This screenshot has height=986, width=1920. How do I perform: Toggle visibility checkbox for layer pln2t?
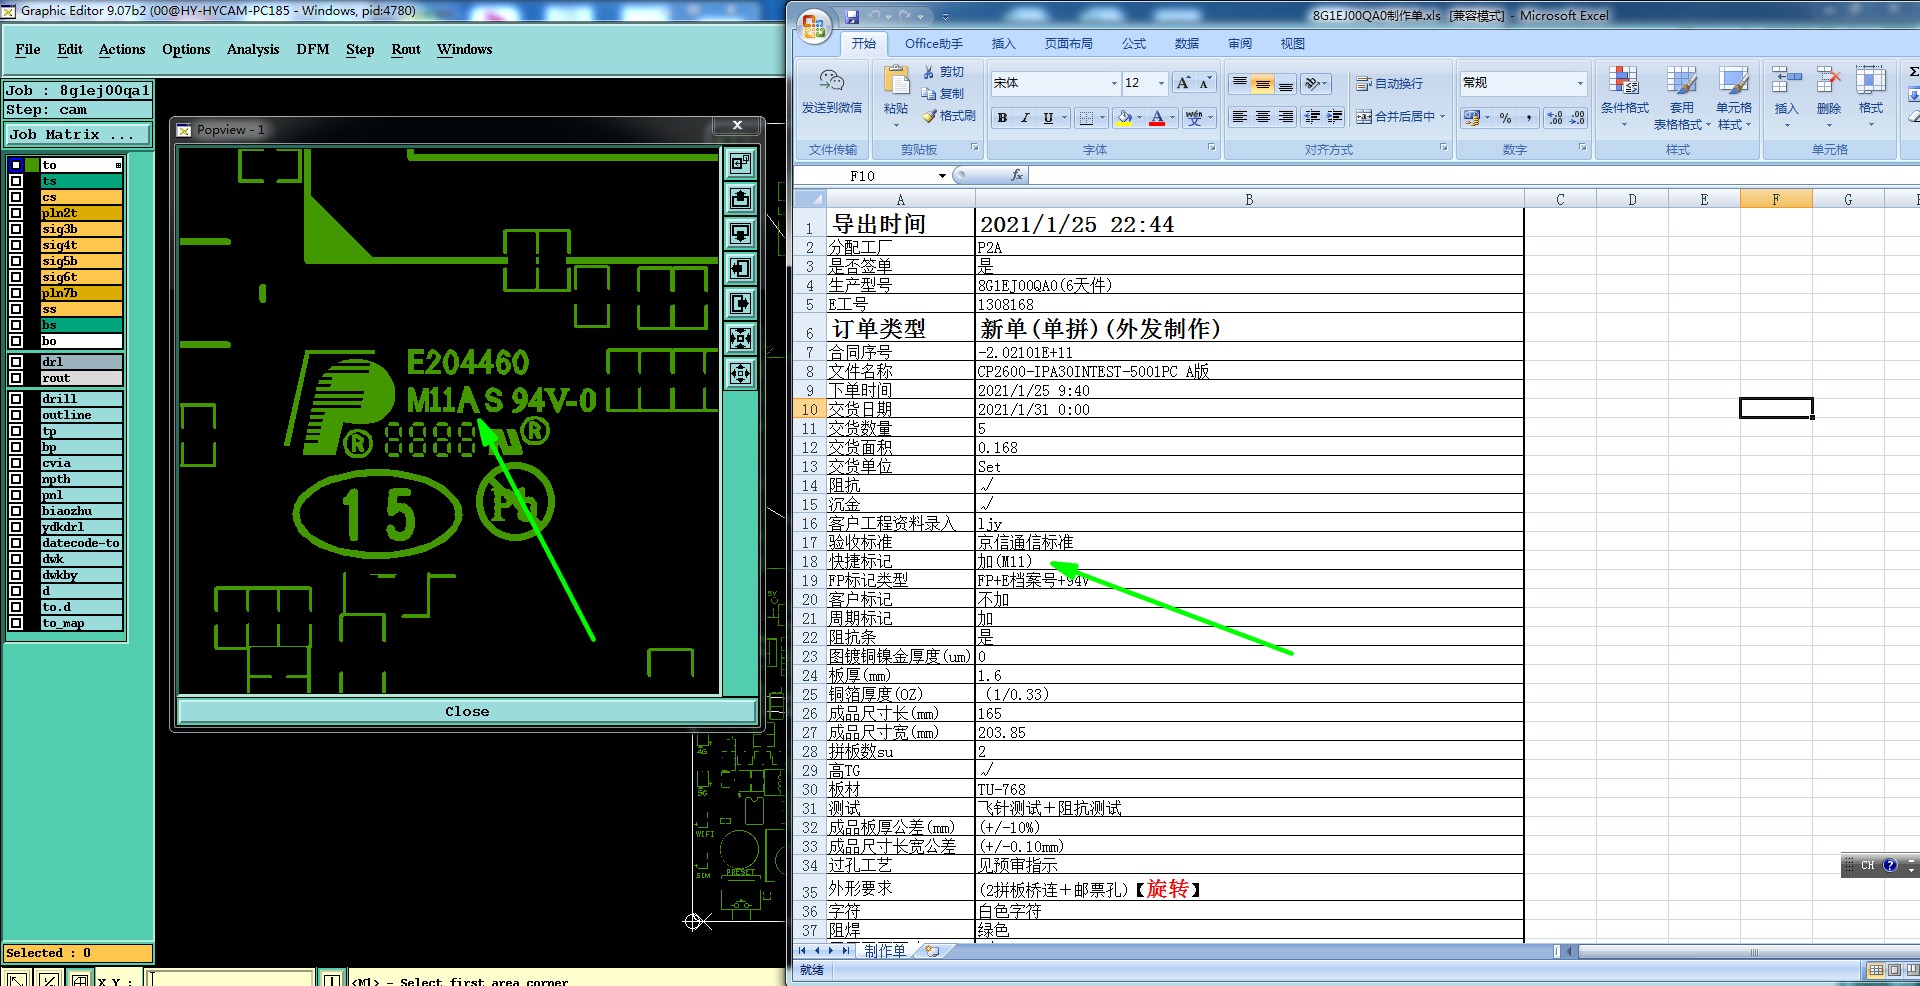pos(16,213)
